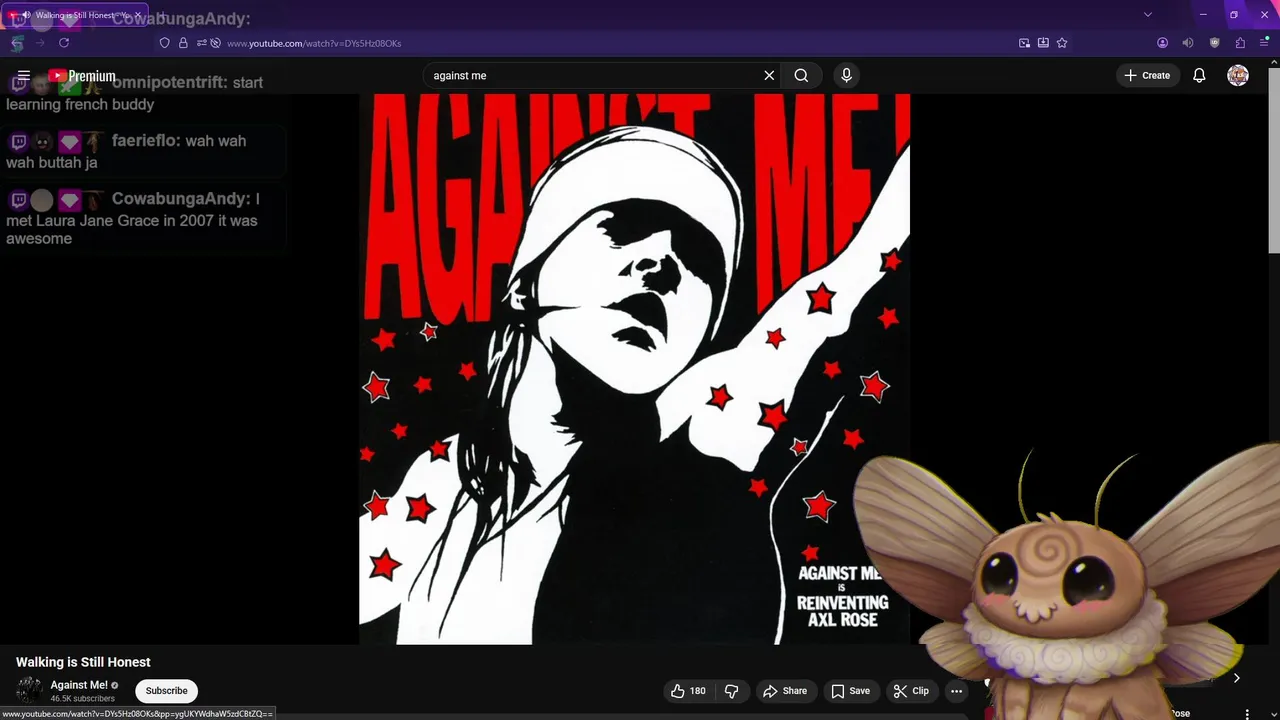
Task: Open the YouTube hamburger guide menu
Action: (x=24, y=76)
